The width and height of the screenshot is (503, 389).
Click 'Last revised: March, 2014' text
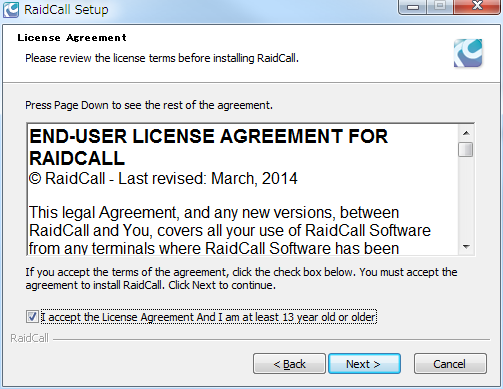[x=208, y=178]
